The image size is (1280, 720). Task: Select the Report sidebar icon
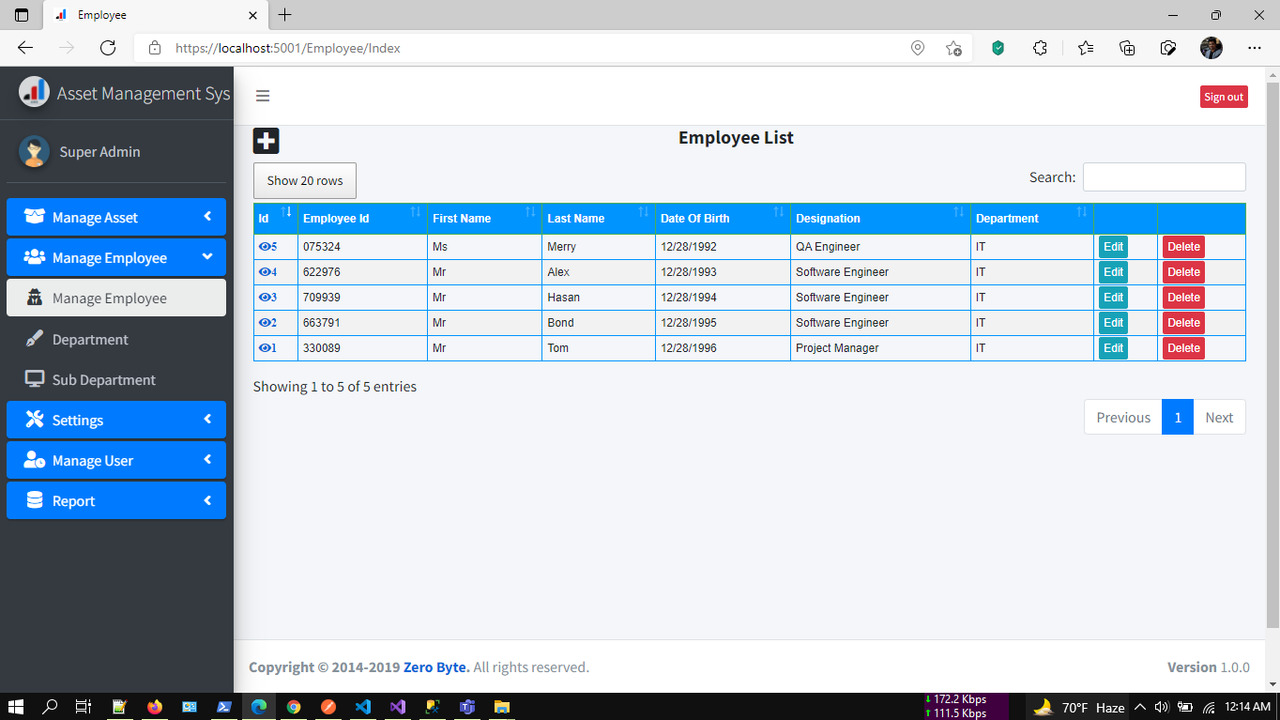coord(34,500)
